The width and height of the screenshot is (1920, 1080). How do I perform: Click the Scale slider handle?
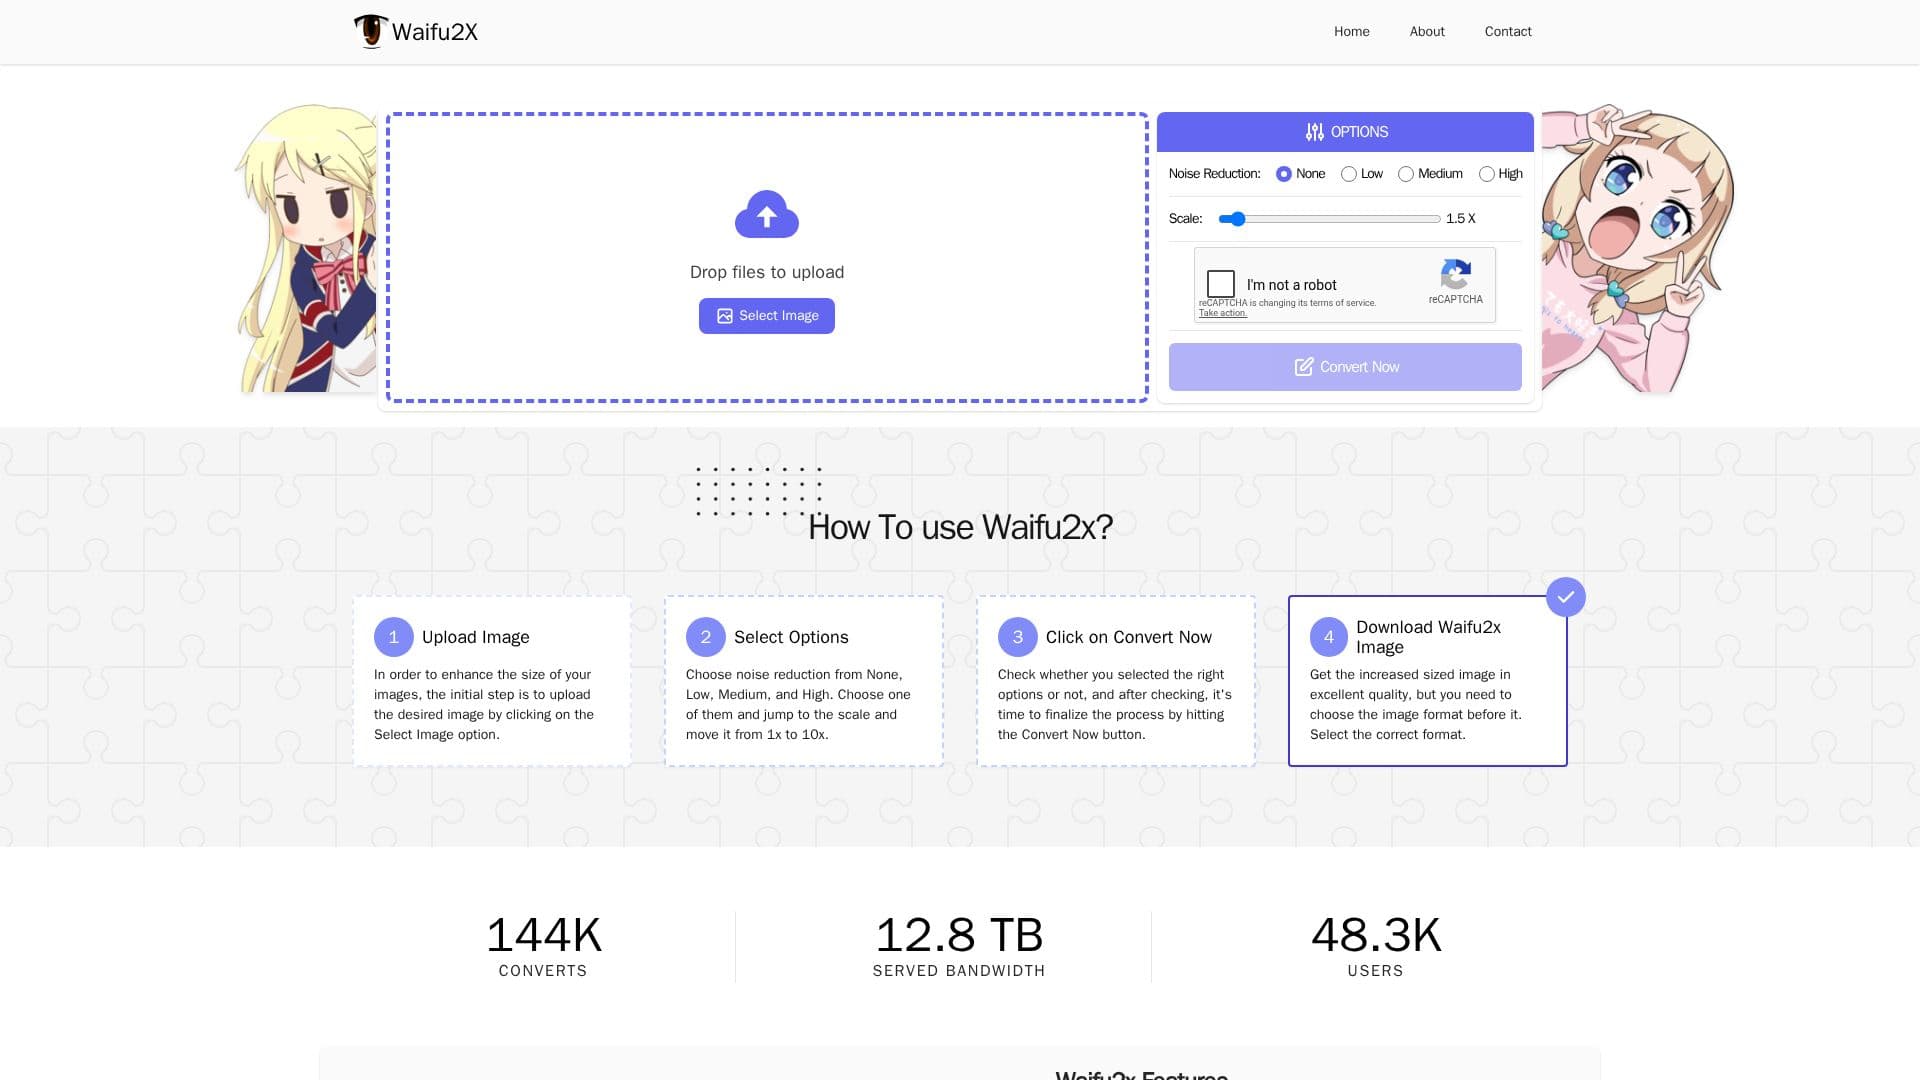pos(1237,219)
